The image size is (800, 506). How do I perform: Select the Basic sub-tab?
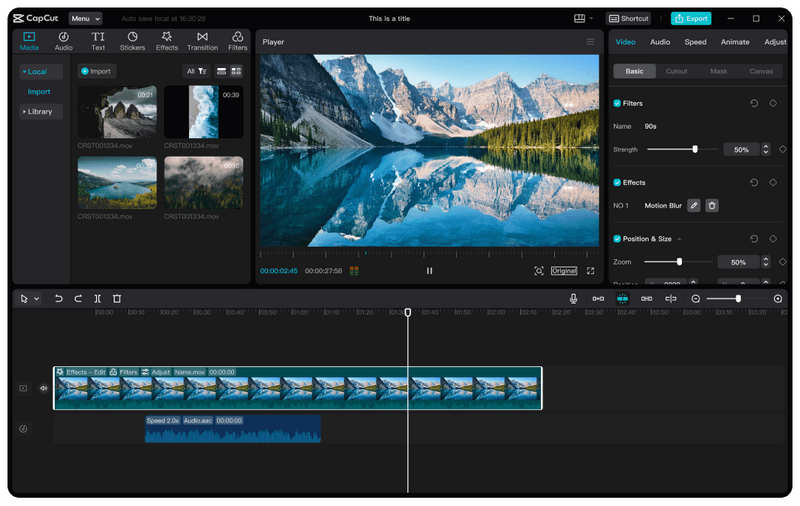point(634,71)
